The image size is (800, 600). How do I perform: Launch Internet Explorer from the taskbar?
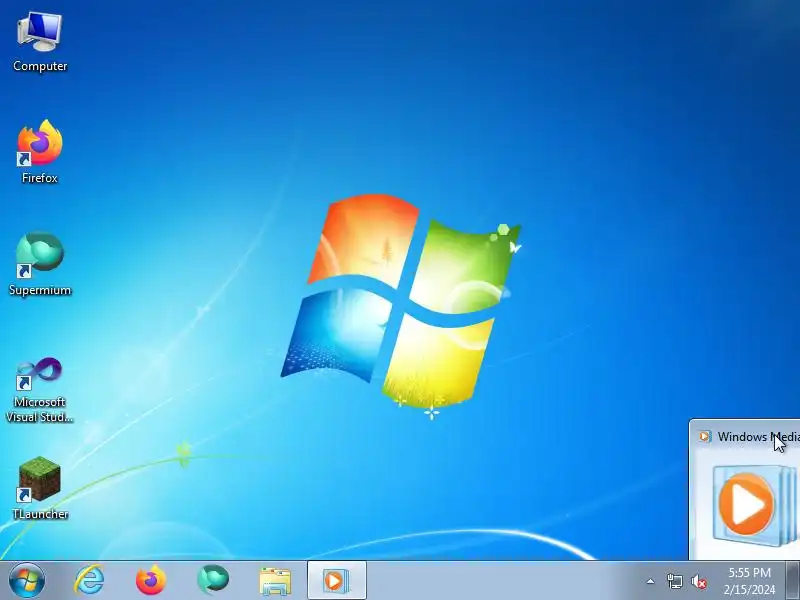pyautogui.click(x=89, y=580)
